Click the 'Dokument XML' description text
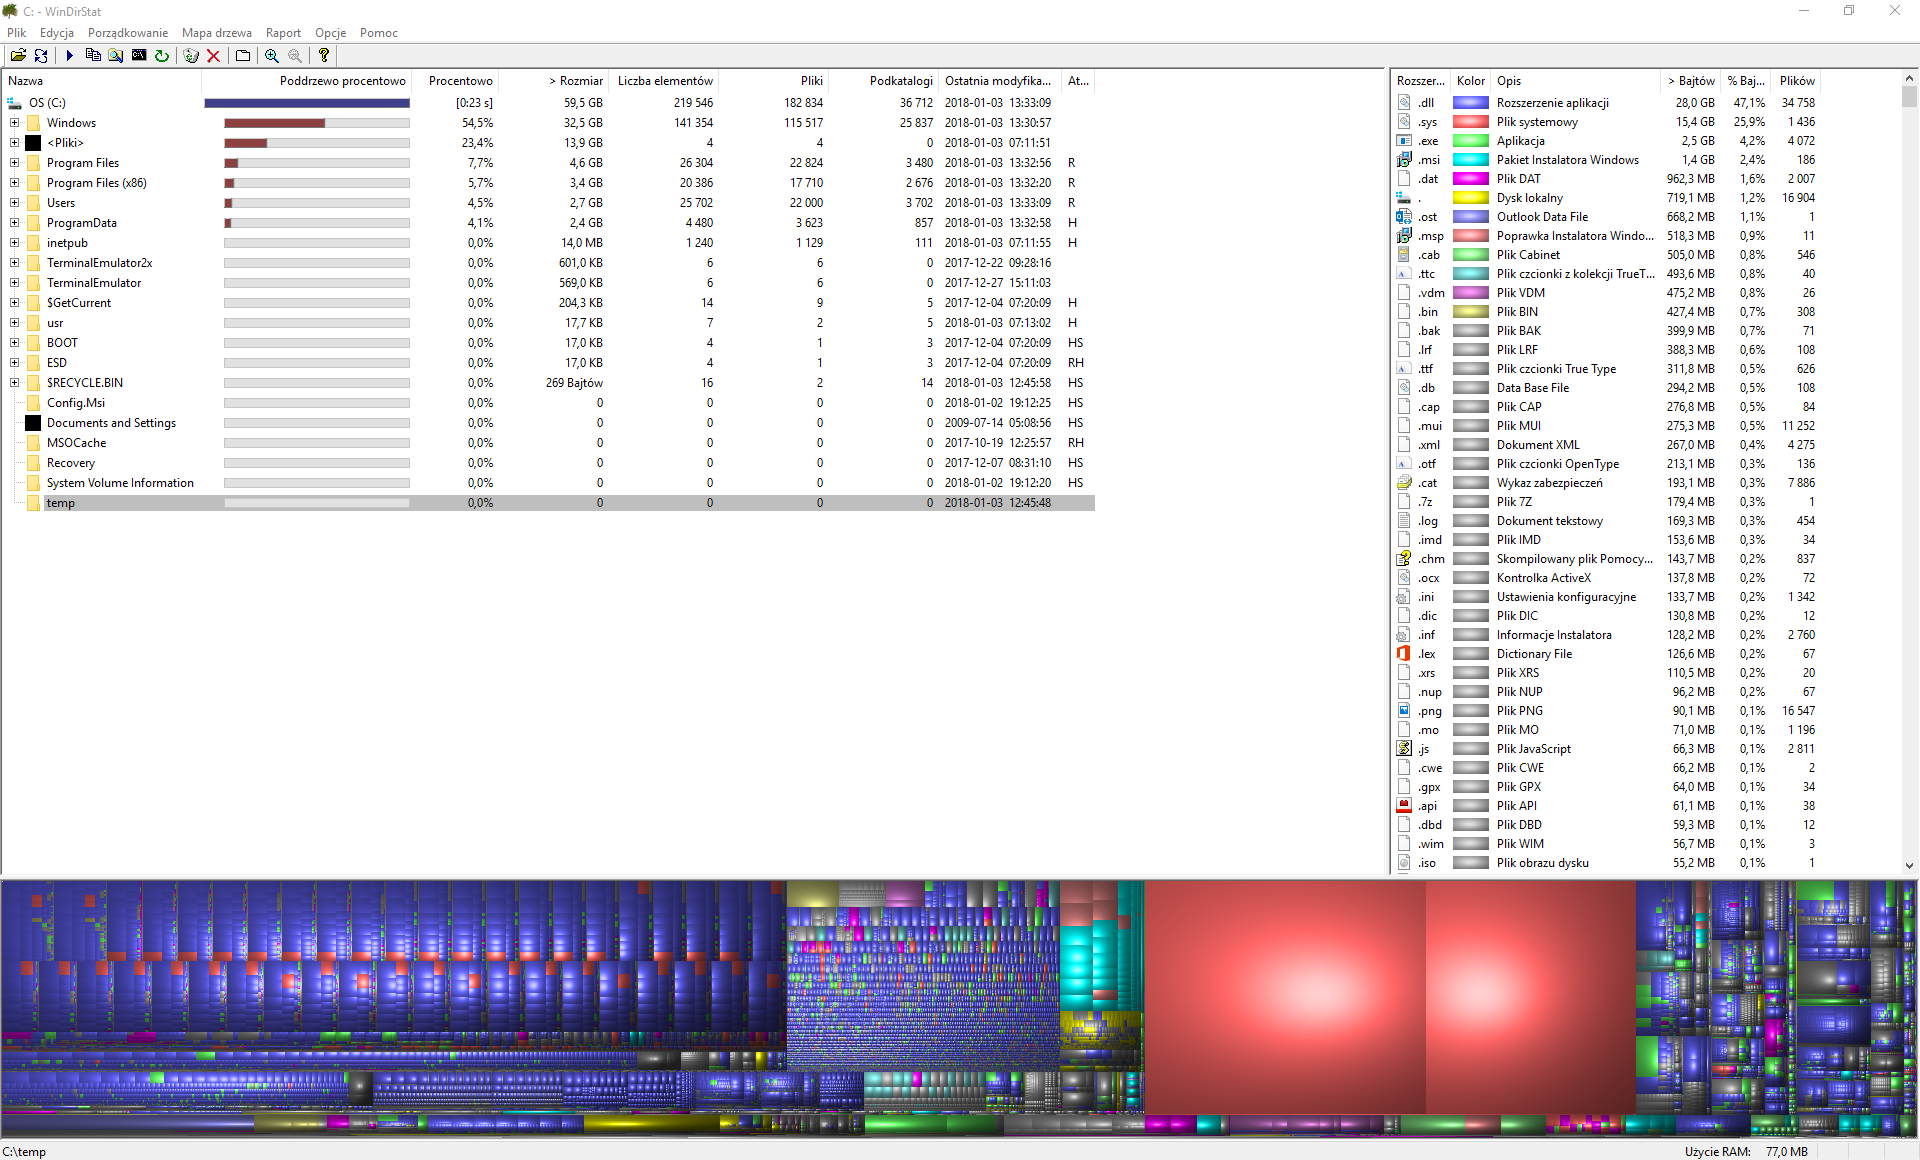 pyautogui.click(x=1538, y=445)
